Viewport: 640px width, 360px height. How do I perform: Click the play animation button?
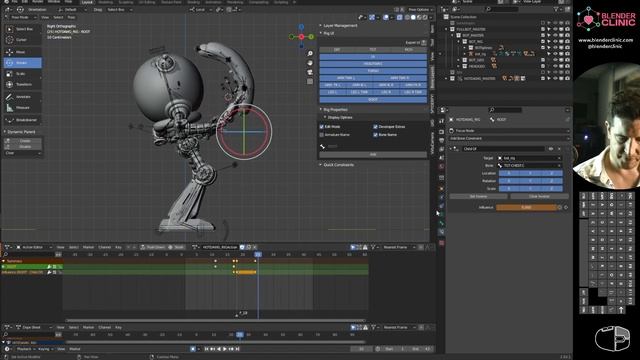pos(225,349)
